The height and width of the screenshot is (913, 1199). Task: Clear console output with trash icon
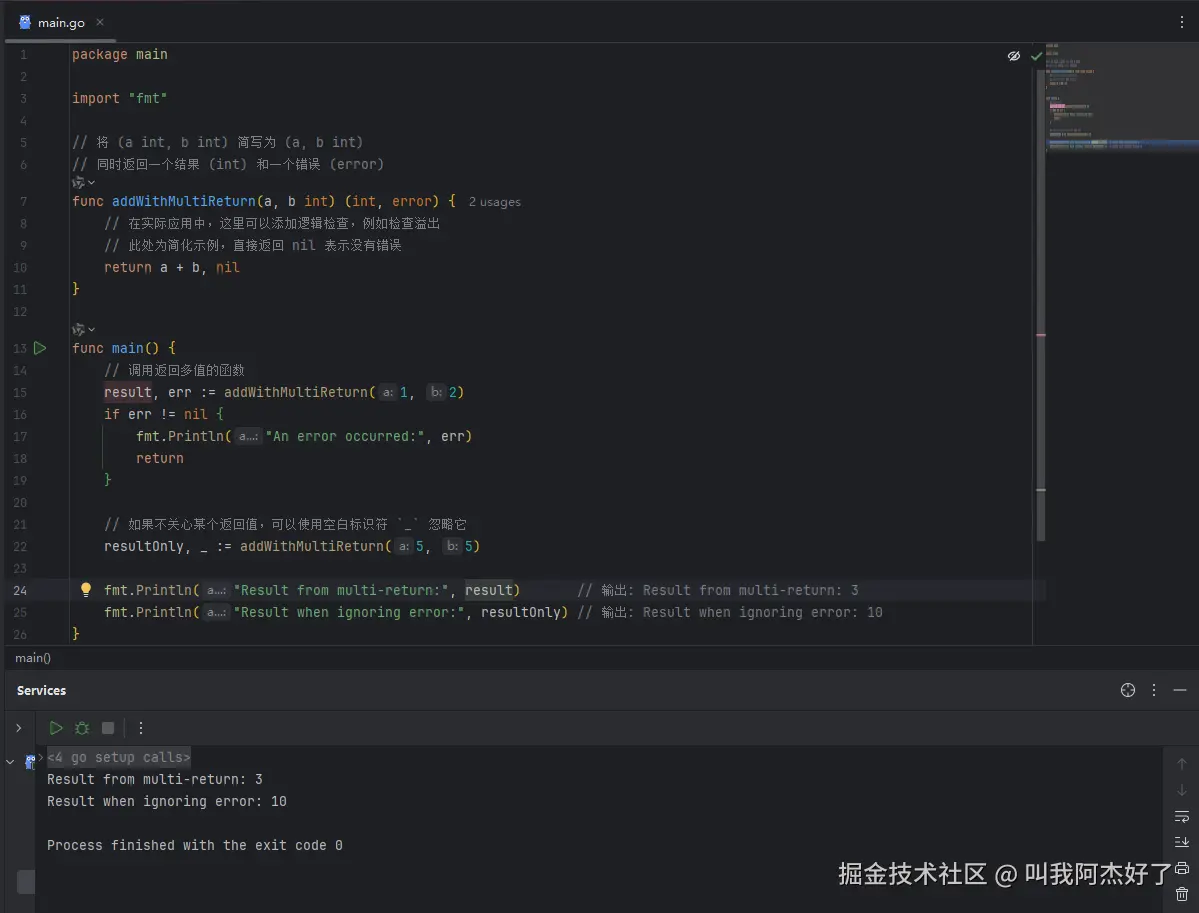pos(1181,894)
